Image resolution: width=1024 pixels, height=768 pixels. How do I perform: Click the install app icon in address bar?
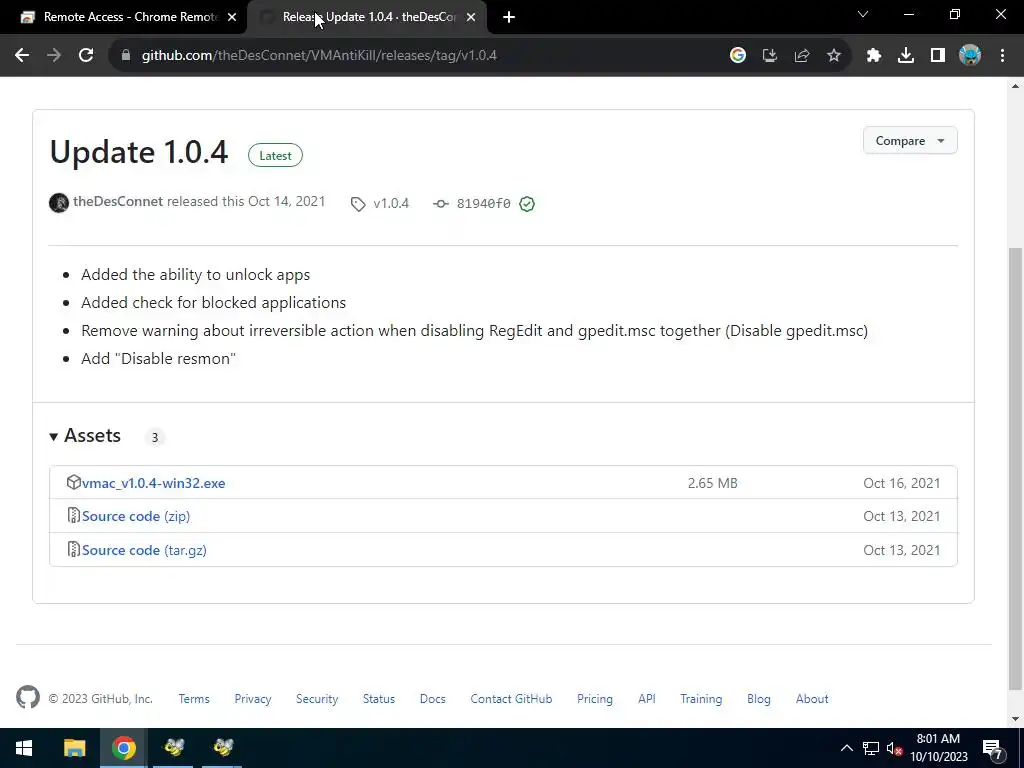point(770,56)
